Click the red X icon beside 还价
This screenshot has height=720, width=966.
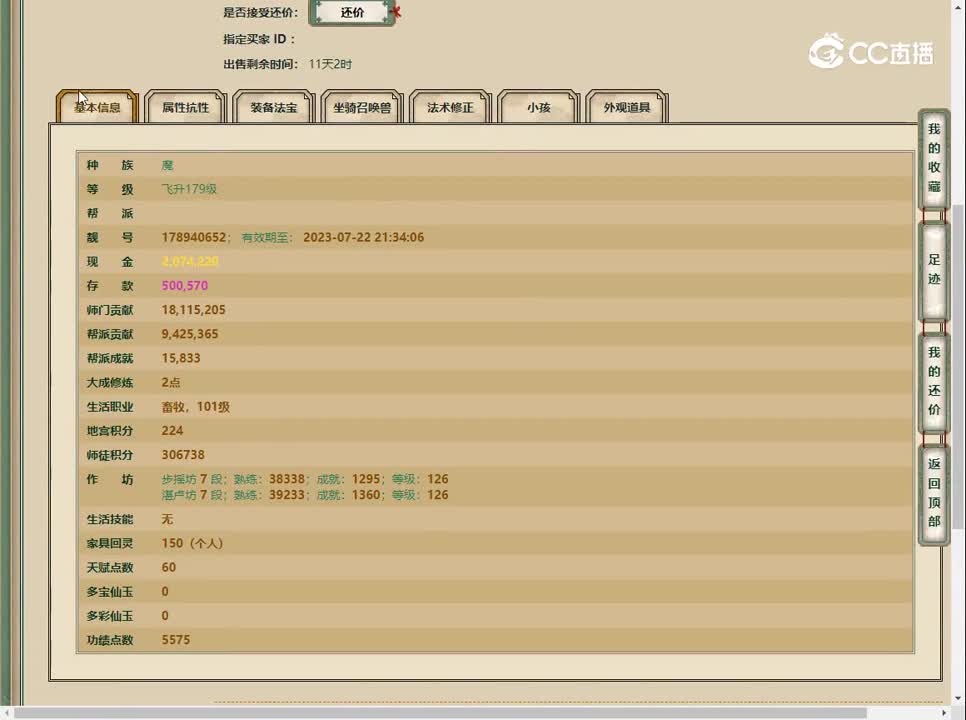(x=397, y=13)
